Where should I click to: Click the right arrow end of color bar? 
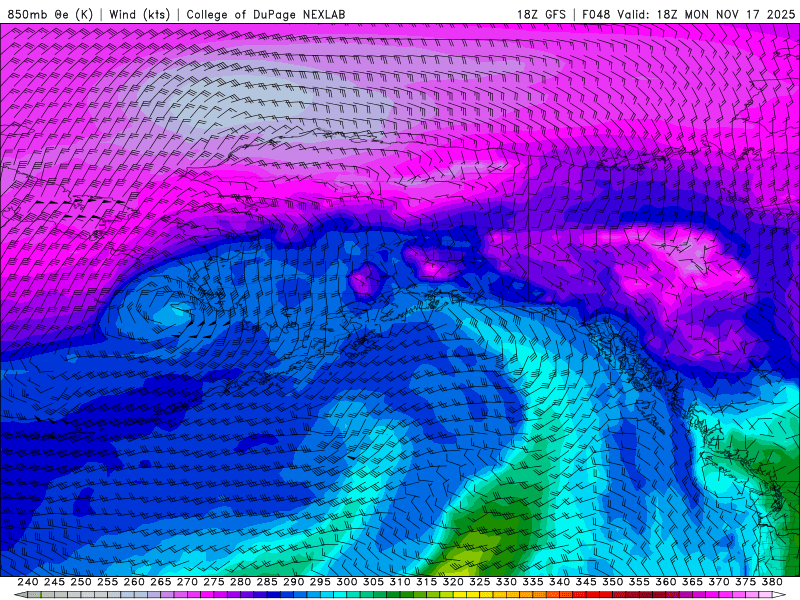pyautogui.click(x=780, y=595)
